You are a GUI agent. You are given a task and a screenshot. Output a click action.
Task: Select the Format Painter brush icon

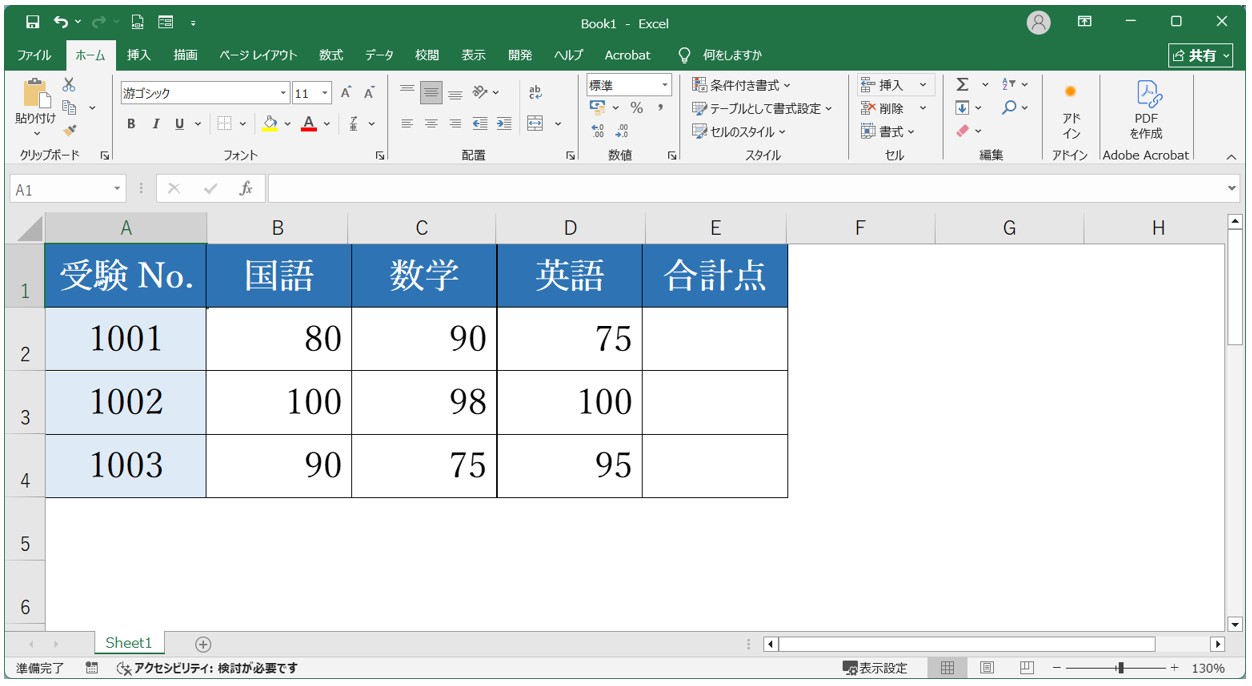(x=69, y=130)
